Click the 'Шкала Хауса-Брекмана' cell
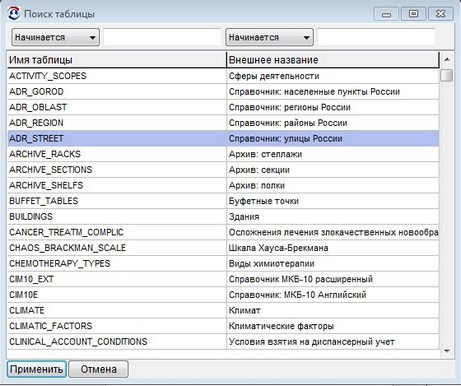Viewport: 461px width, 386px height. click(x=333, y=248)
